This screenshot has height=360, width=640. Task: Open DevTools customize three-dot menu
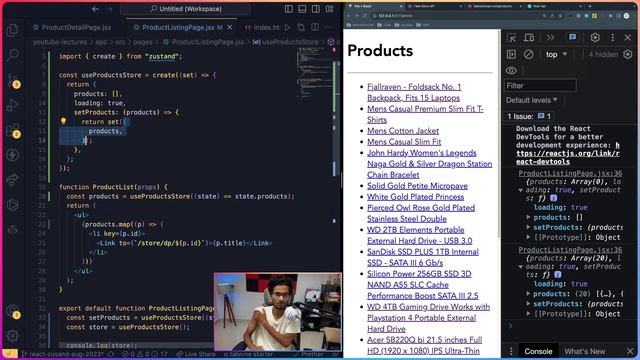click(612, 38)
